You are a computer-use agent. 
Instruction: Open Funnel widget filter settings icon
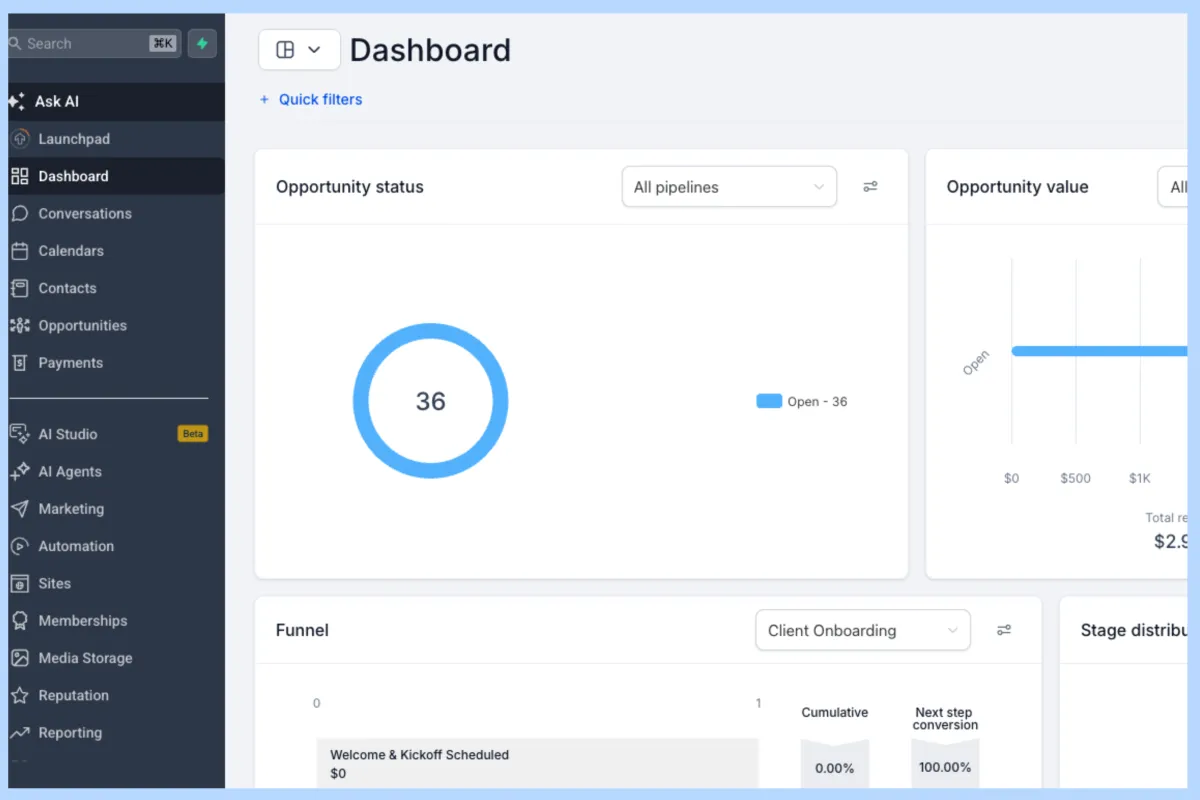[1004, 630]
